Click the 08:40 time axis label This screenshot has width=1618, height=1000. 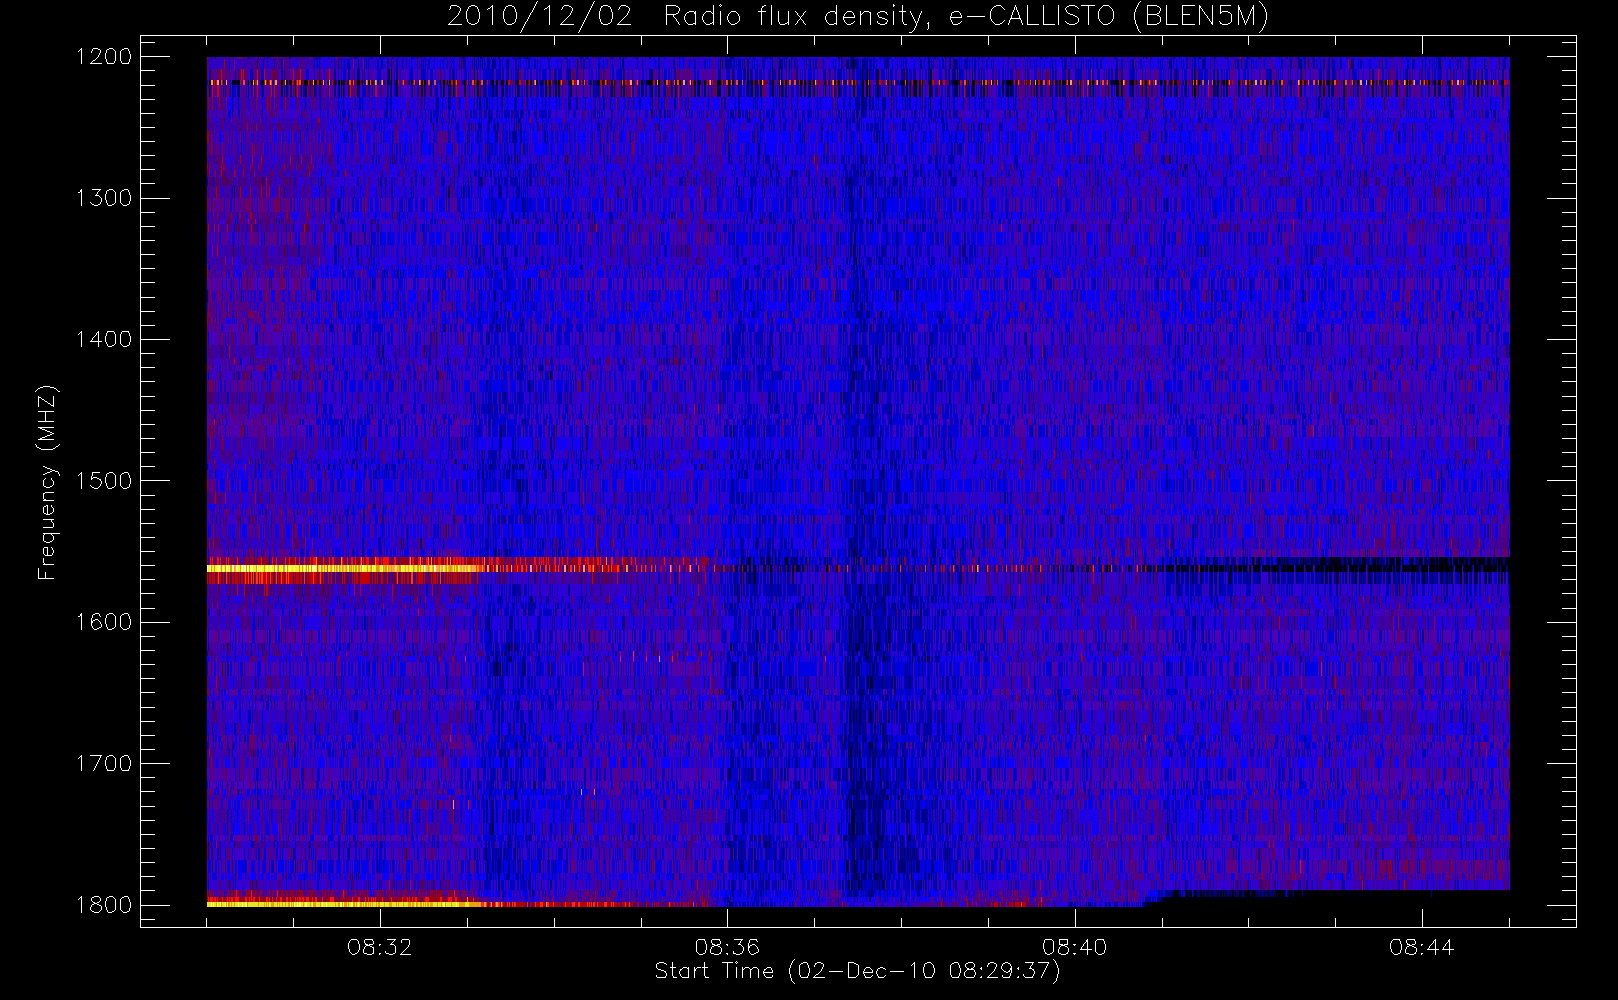coord(1074,947)
